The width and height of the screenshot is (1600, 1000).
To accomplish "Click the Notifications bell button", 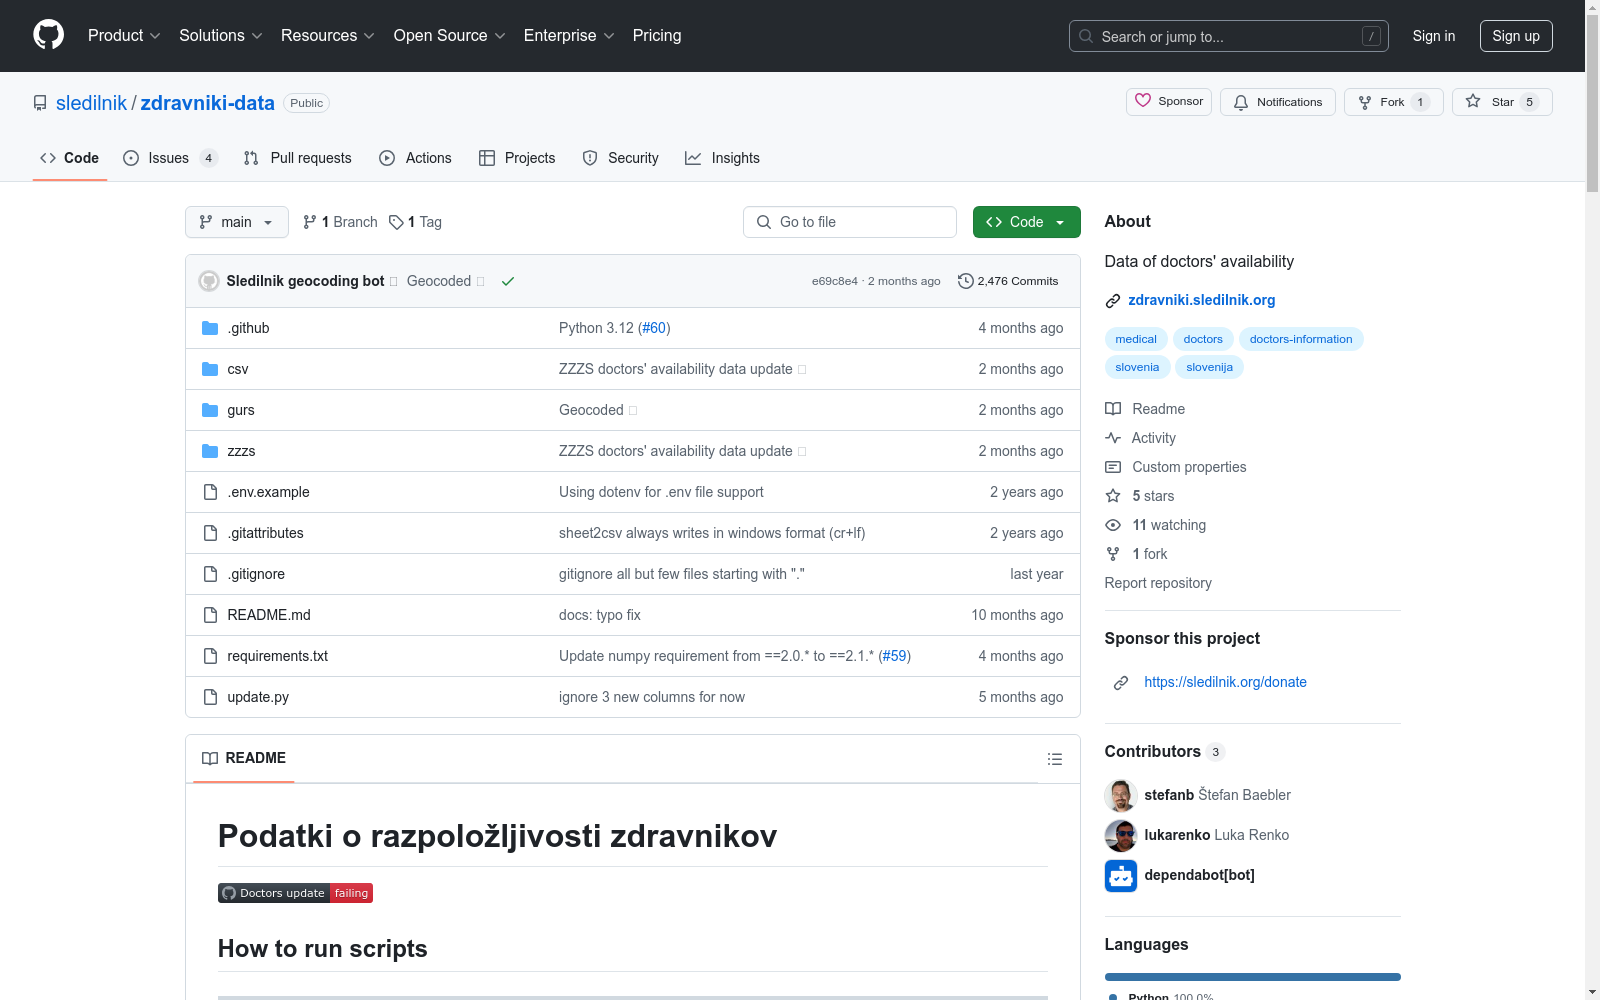I will [1278, 102].
